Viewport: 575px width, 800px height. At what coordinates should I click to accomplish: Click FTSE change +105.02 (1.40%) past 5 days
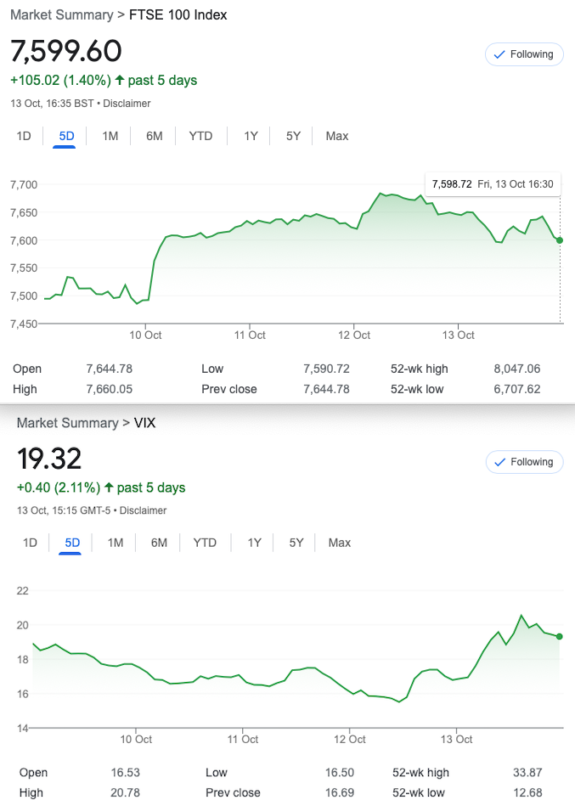104,81
